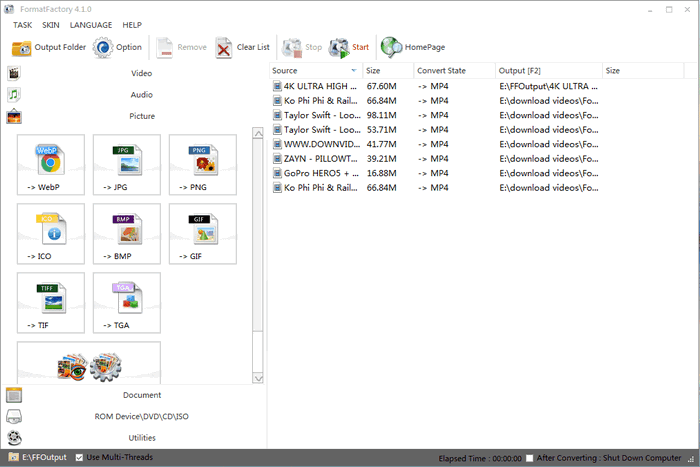Click the Utilities film reel icon

point(14,438)
